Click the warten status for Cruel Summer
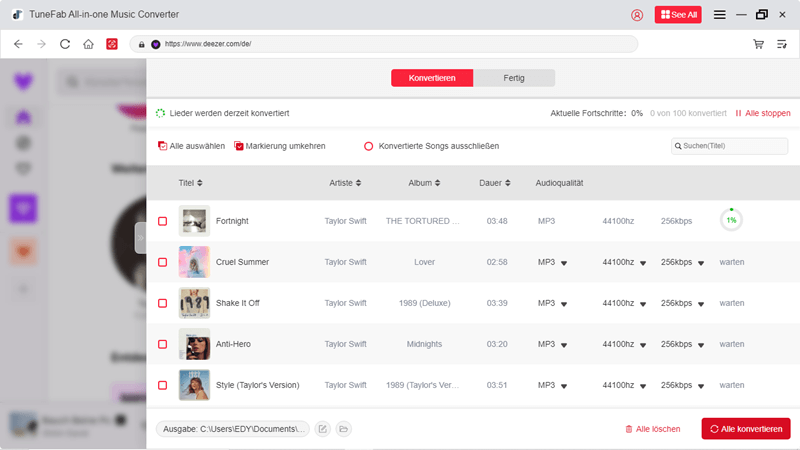The image size is (800, 450). [732, 262]
